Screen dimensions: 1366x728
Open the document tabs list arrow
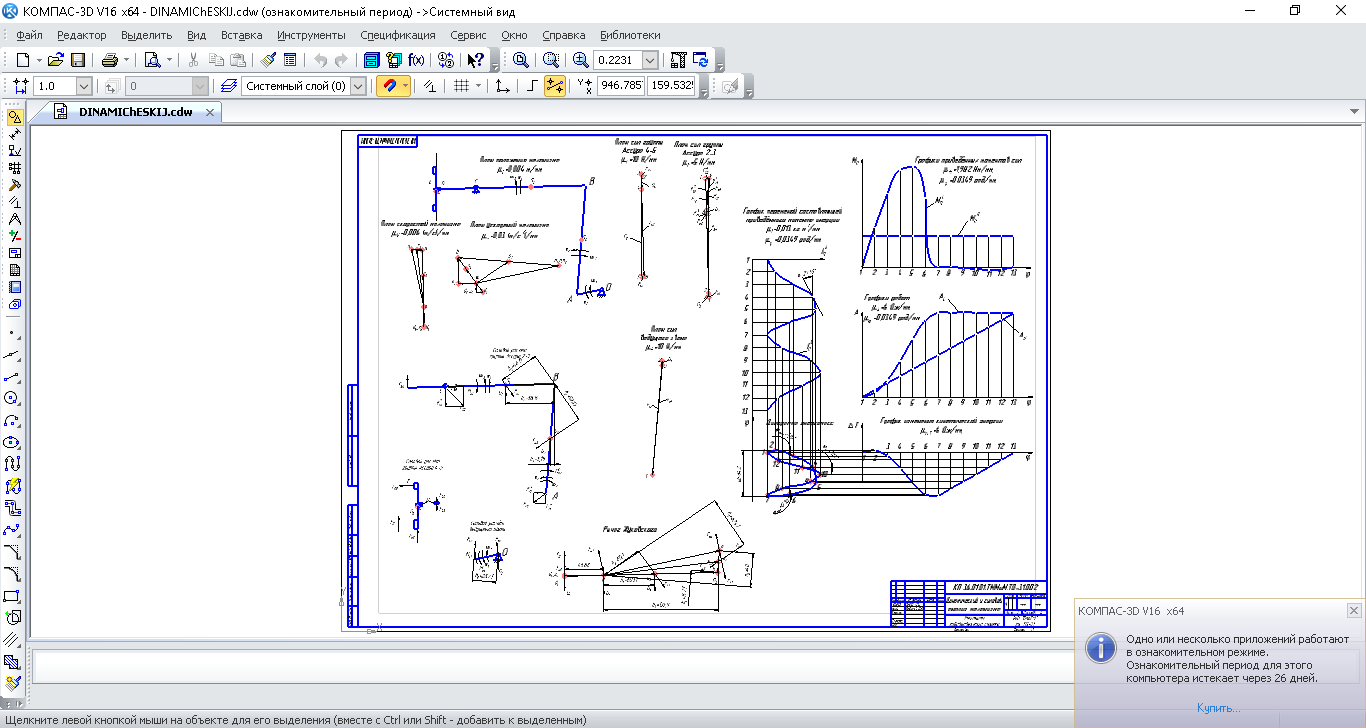[1354, 112]
